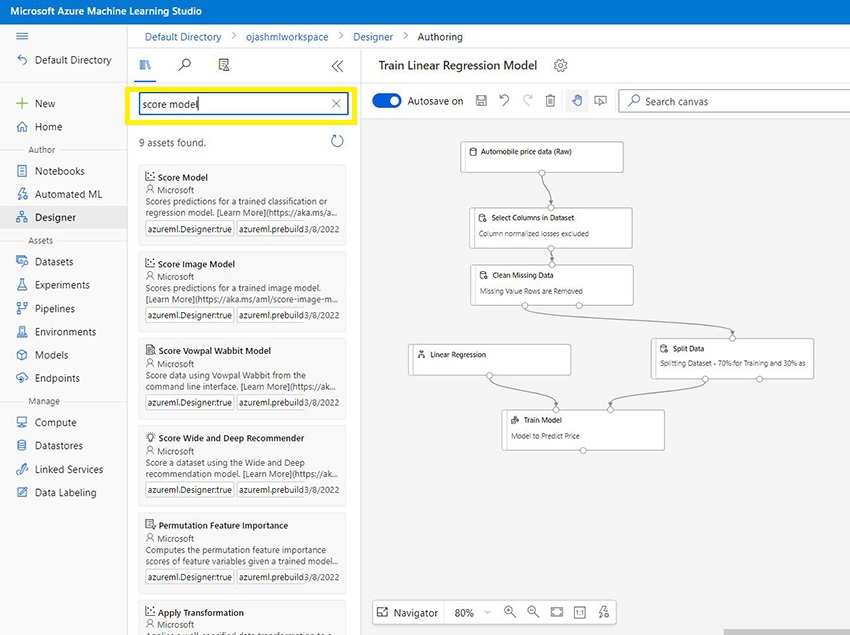
Task: Select the third tab icon in asset panel
Action: pyautogui.click(x=223, y=65)
